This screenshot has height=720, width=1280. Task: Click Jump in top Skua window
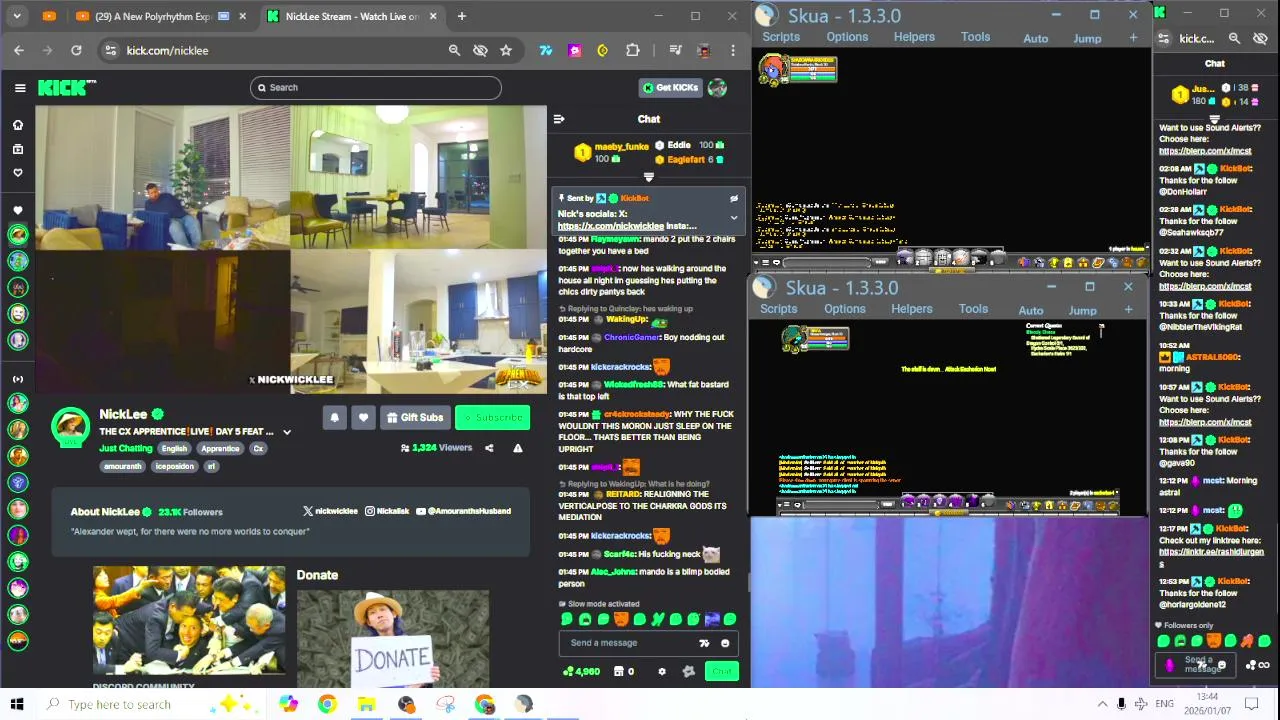[x=1087, y=38]
